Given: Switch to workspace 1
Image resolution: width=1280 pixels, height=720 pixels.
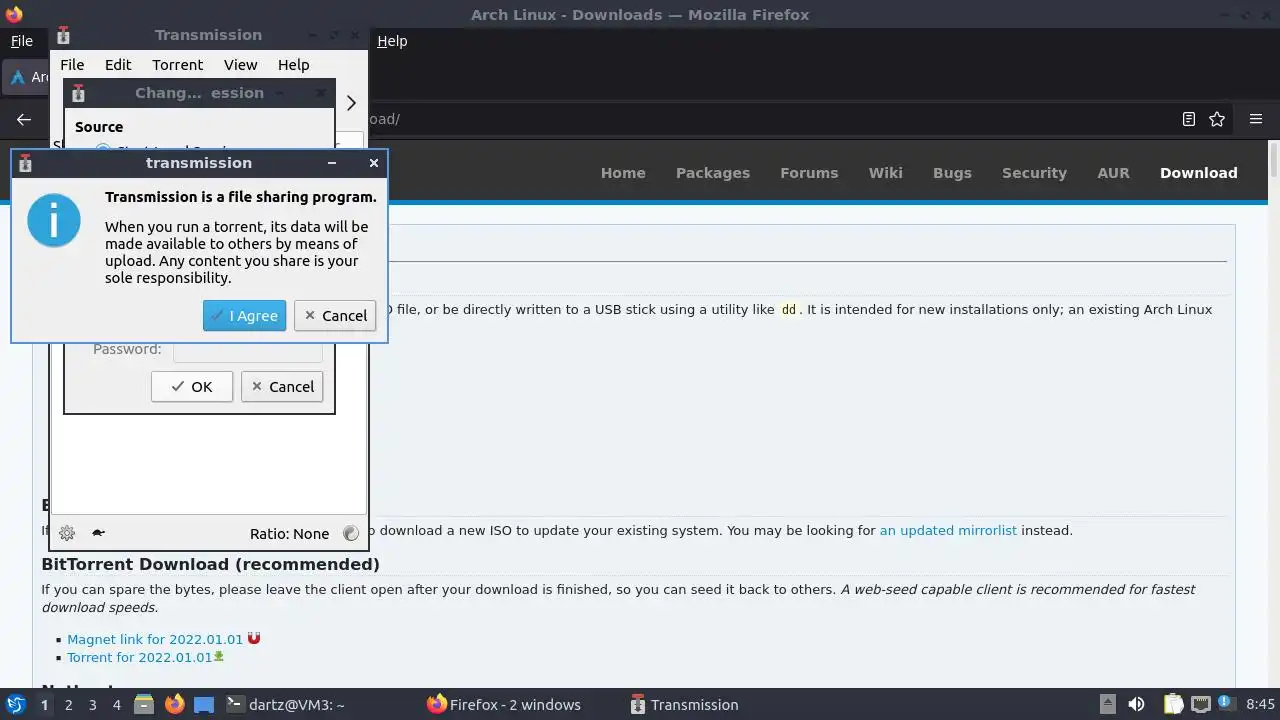Looking at the screenshot, I should pos(44,705).
